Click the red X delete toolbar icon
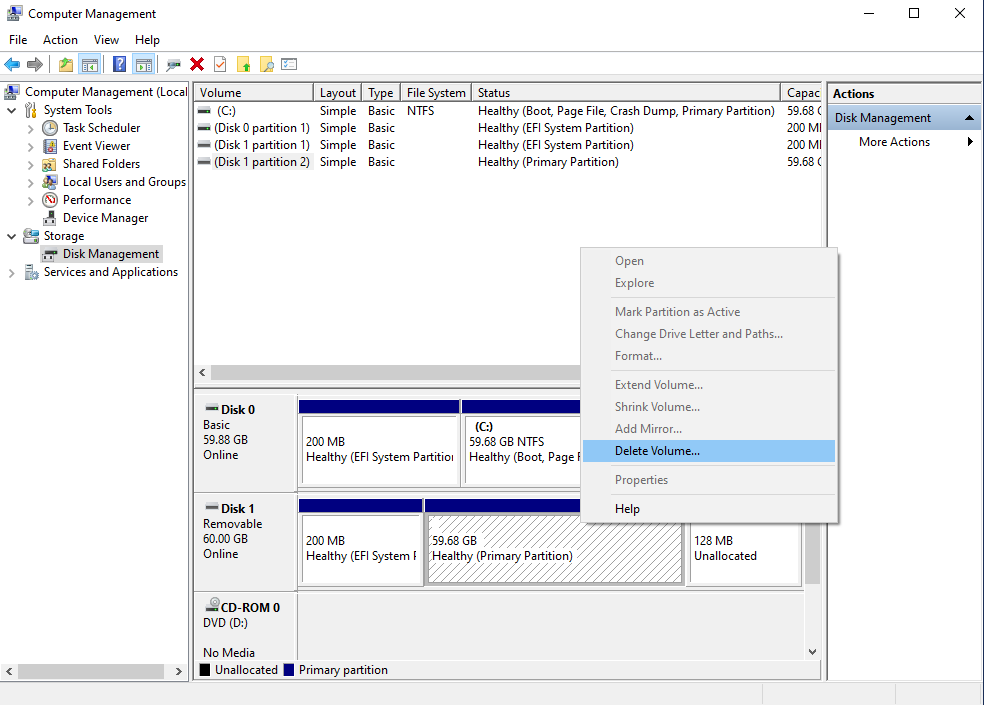Viewport: 984px width, 705px height. 197,64
